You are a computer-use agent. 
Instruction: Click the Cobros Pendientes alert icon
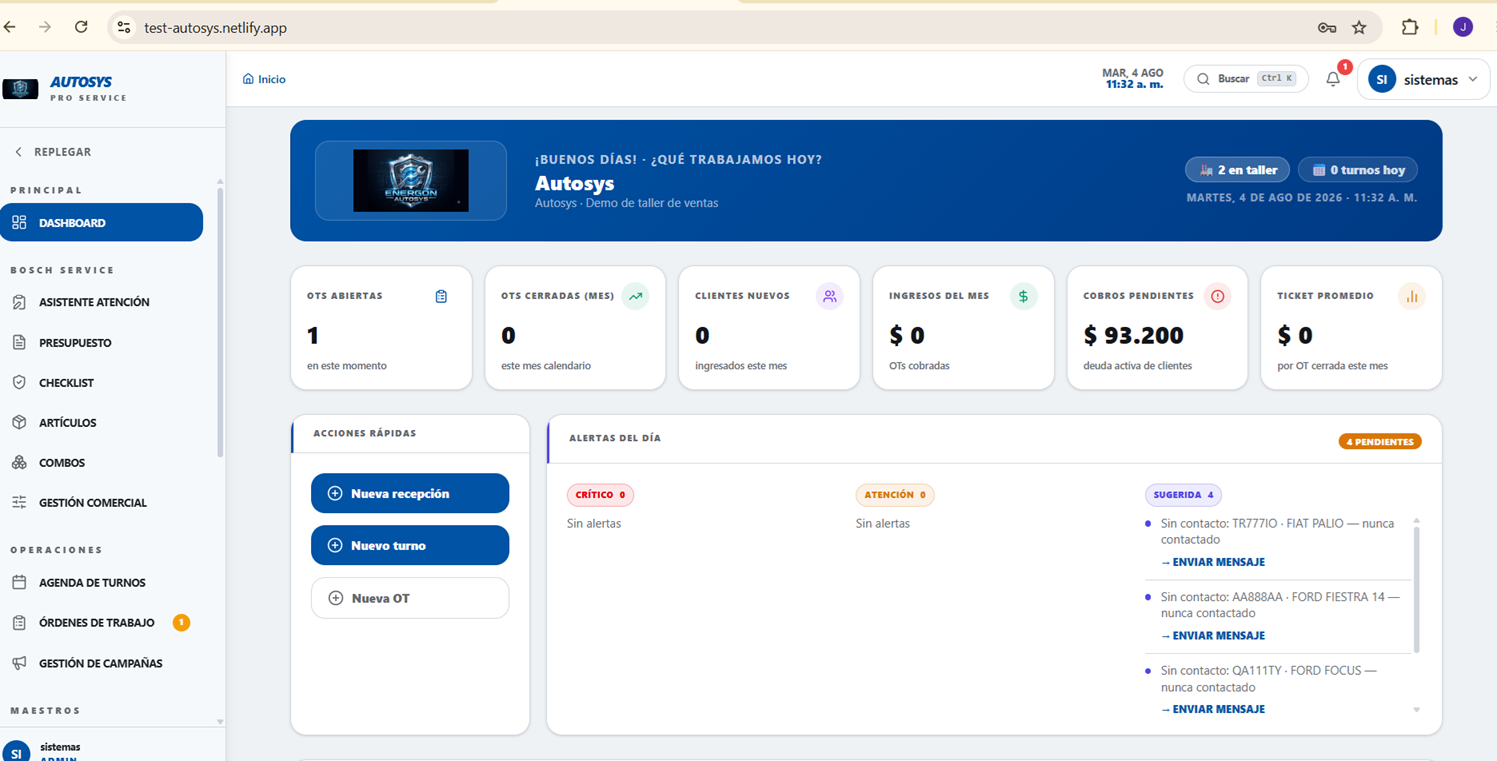click(x=1217, y=296)
